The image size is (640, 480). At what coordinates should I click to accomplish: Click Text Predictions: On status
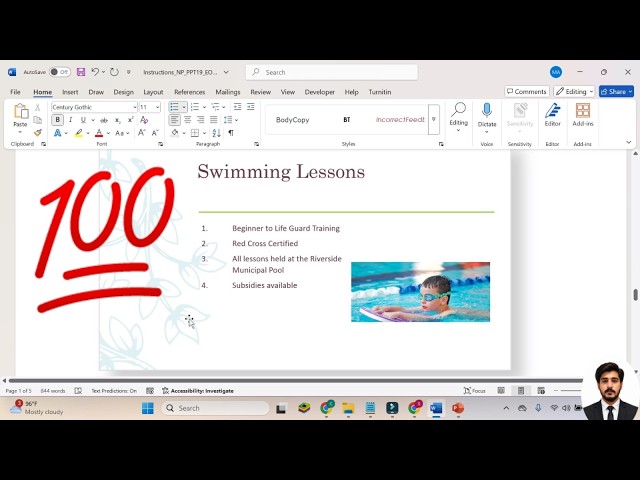[x=114, y=391]
